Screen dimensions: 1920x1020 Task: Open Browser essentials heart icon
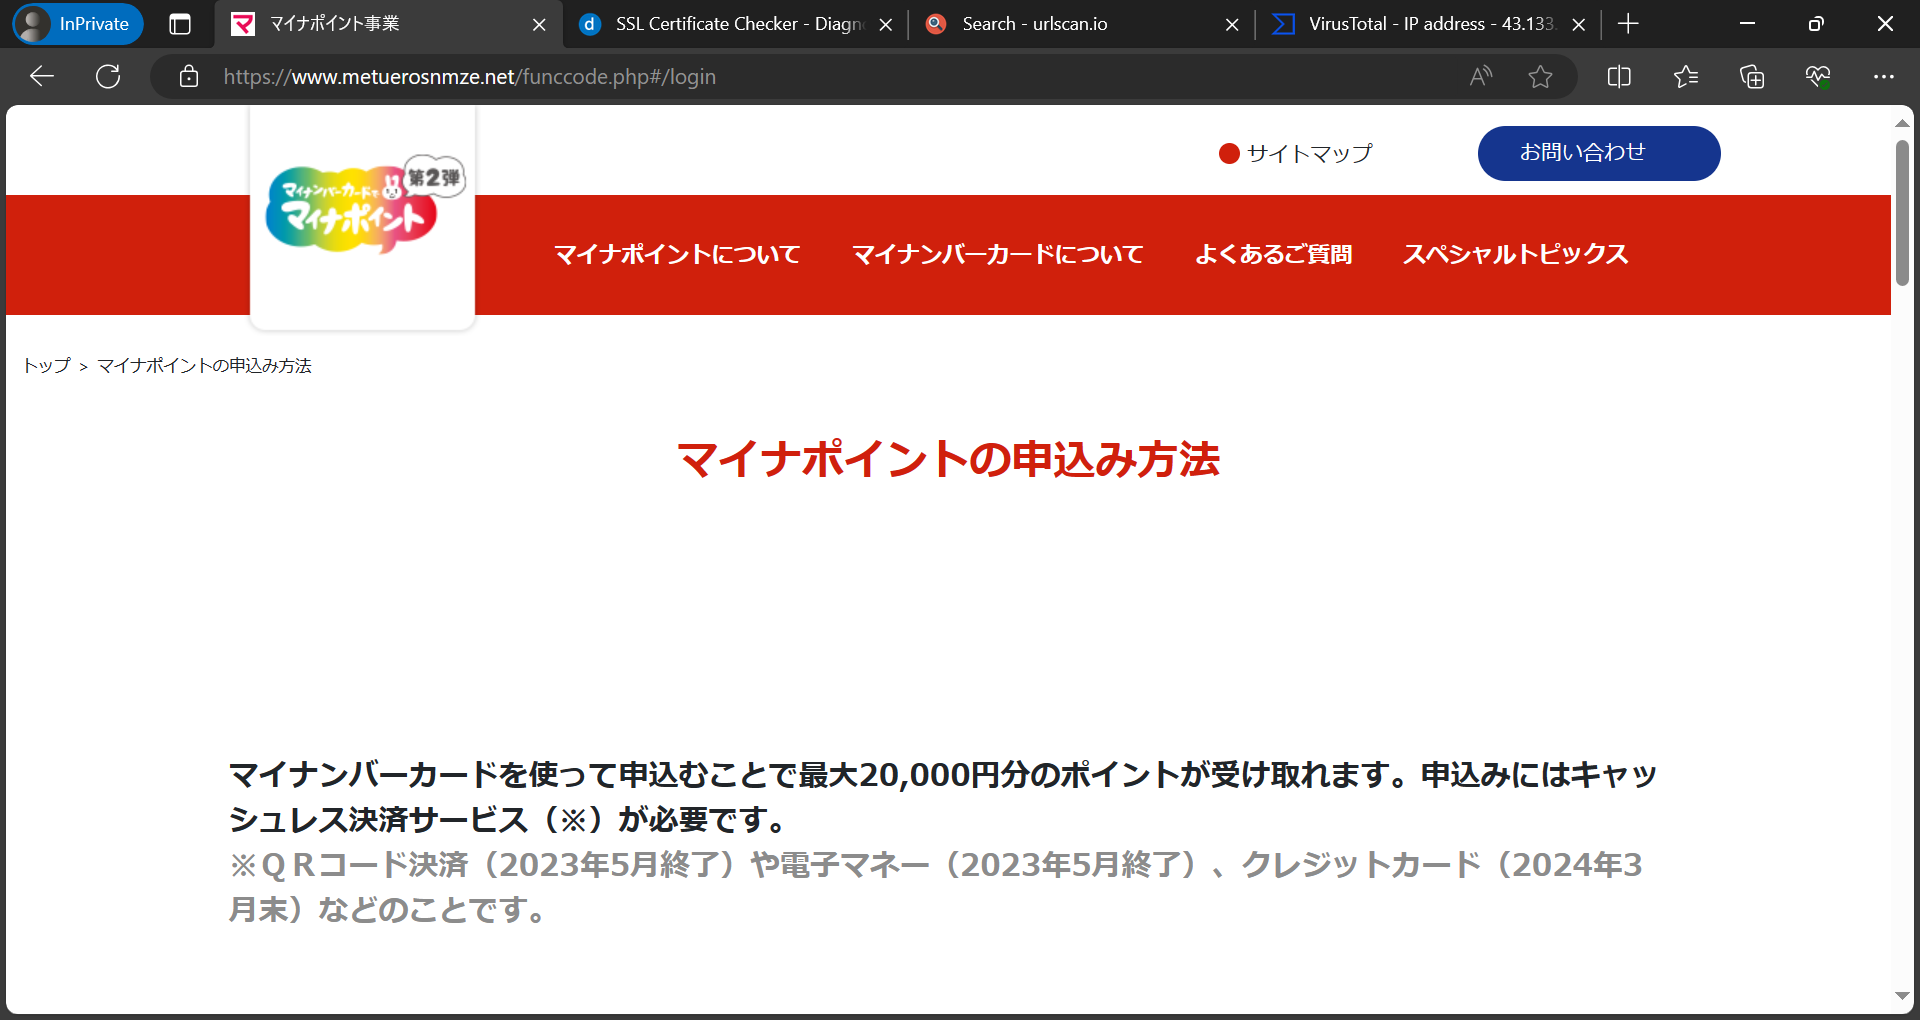click(x=1818, y=76)
